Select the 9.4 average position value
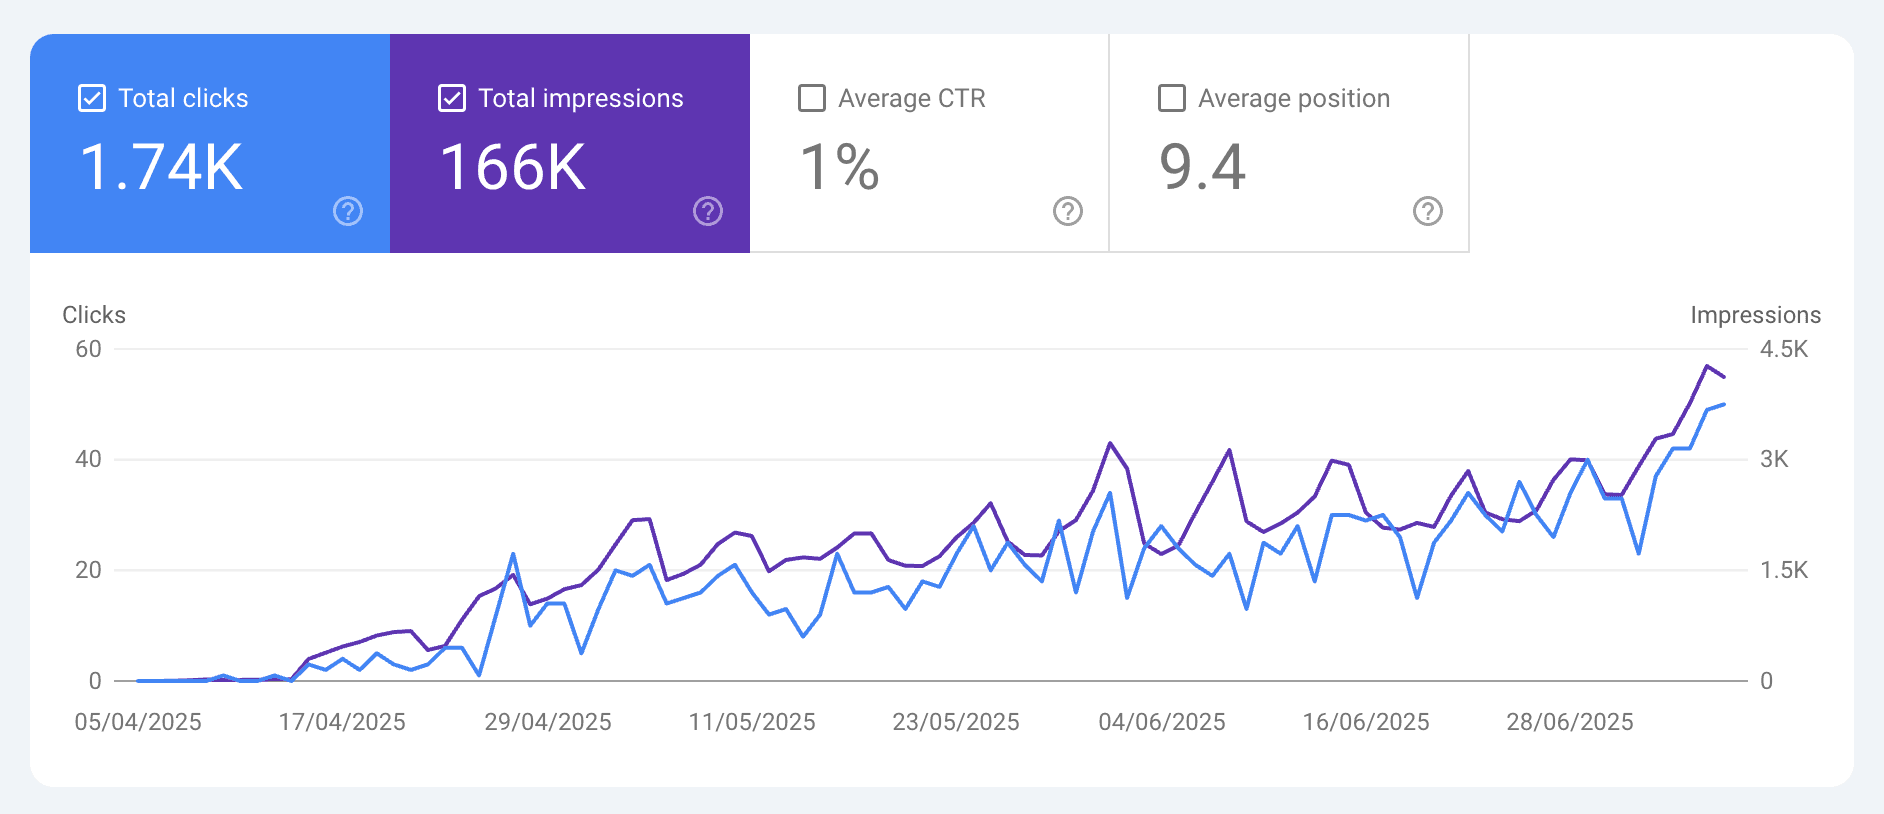Viewport: 1884px width, 814px height. [x=1202, y=167]
